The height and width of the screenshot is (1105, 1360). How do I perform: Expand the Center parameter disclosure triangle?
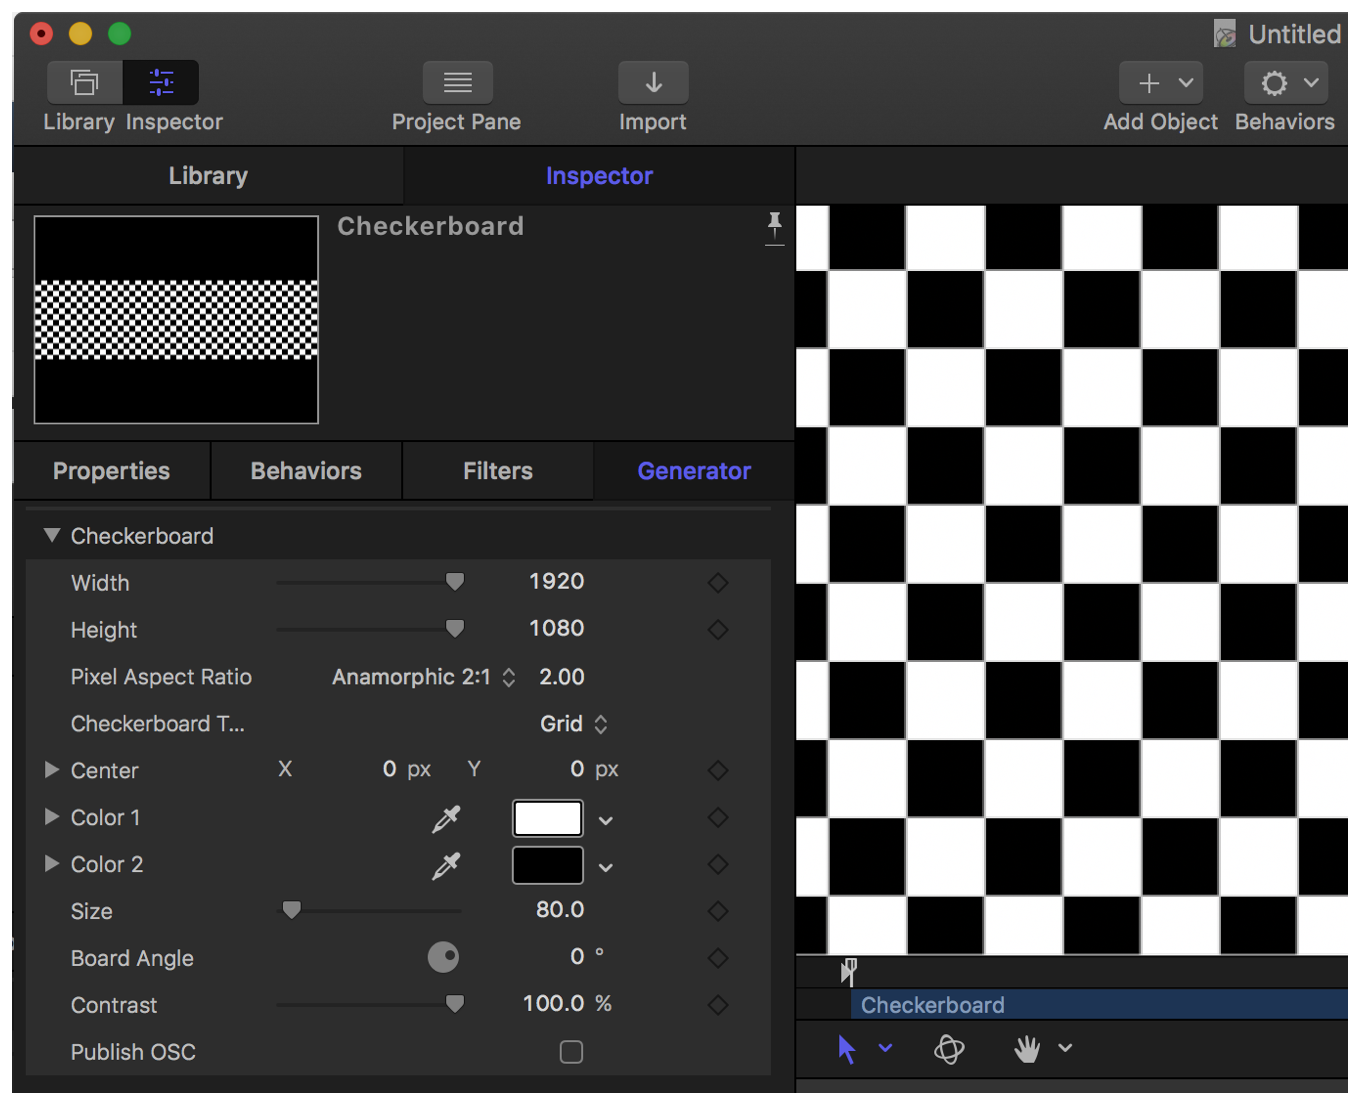(x=52, y=770)
